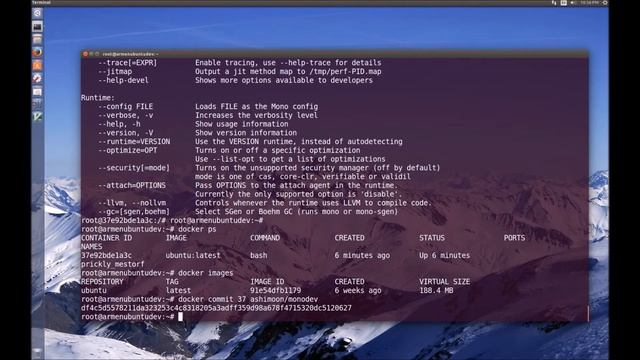Click the 'ubuntu:latest' image value
This screenshot has width=640, height=360.
[193, 256]
